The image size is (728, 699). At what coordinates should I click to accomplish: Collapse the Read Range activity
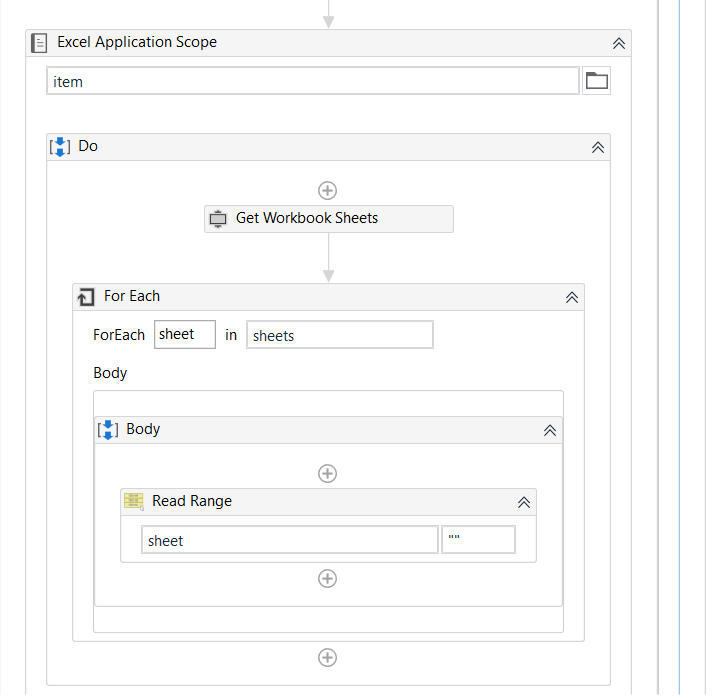point(523,502)
